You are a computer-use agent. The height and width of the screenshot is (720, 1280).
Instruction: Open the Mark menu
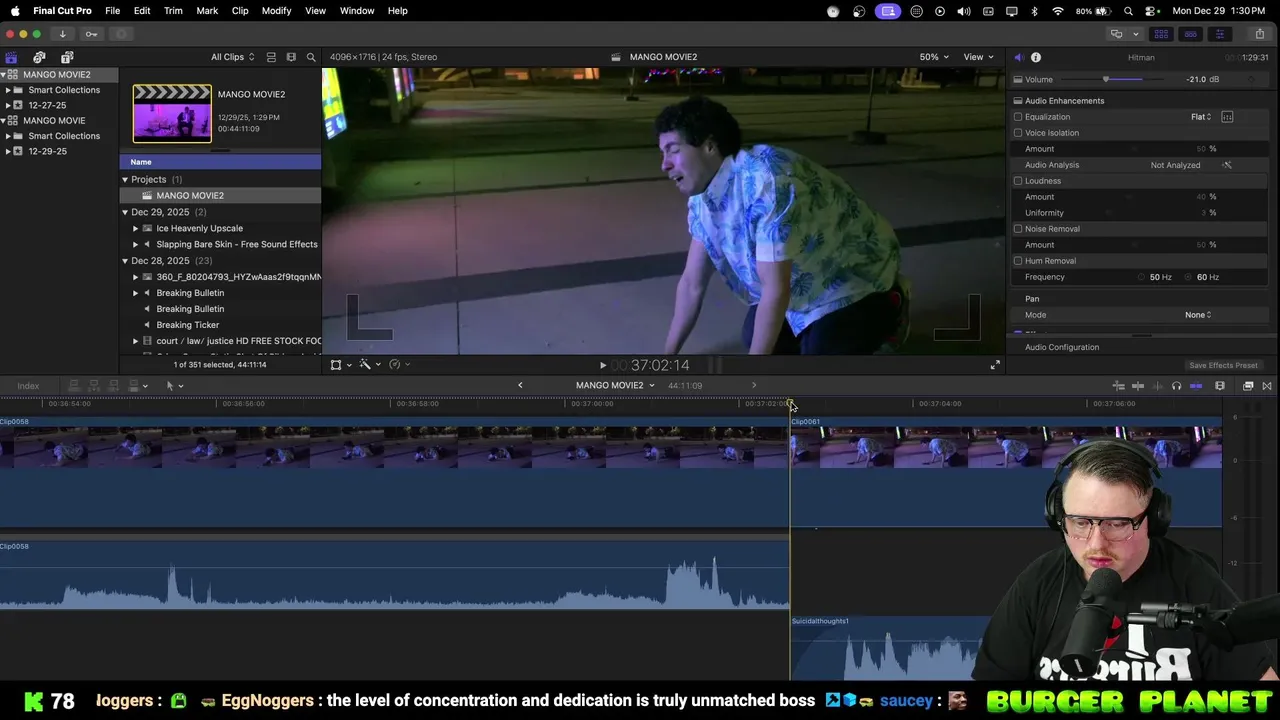[207, 10]
